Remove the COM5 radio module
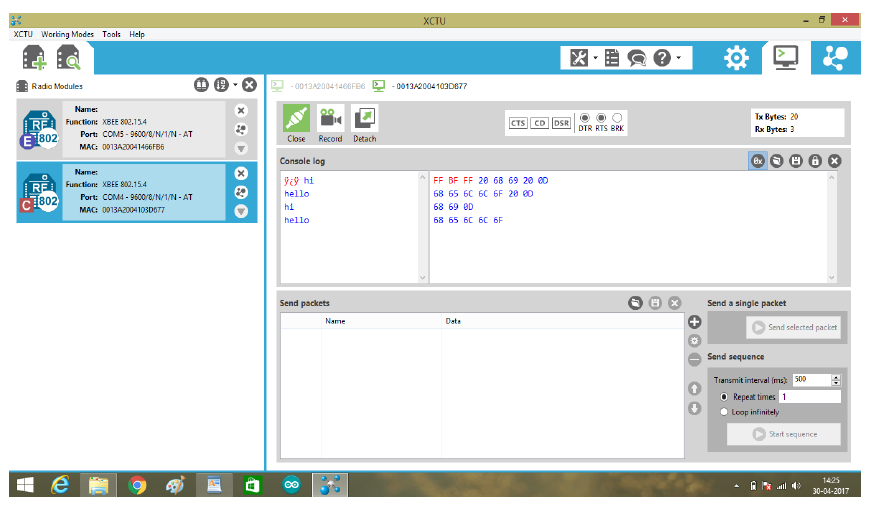The height and width of the screenshot is (509, 877). (241, 111)
